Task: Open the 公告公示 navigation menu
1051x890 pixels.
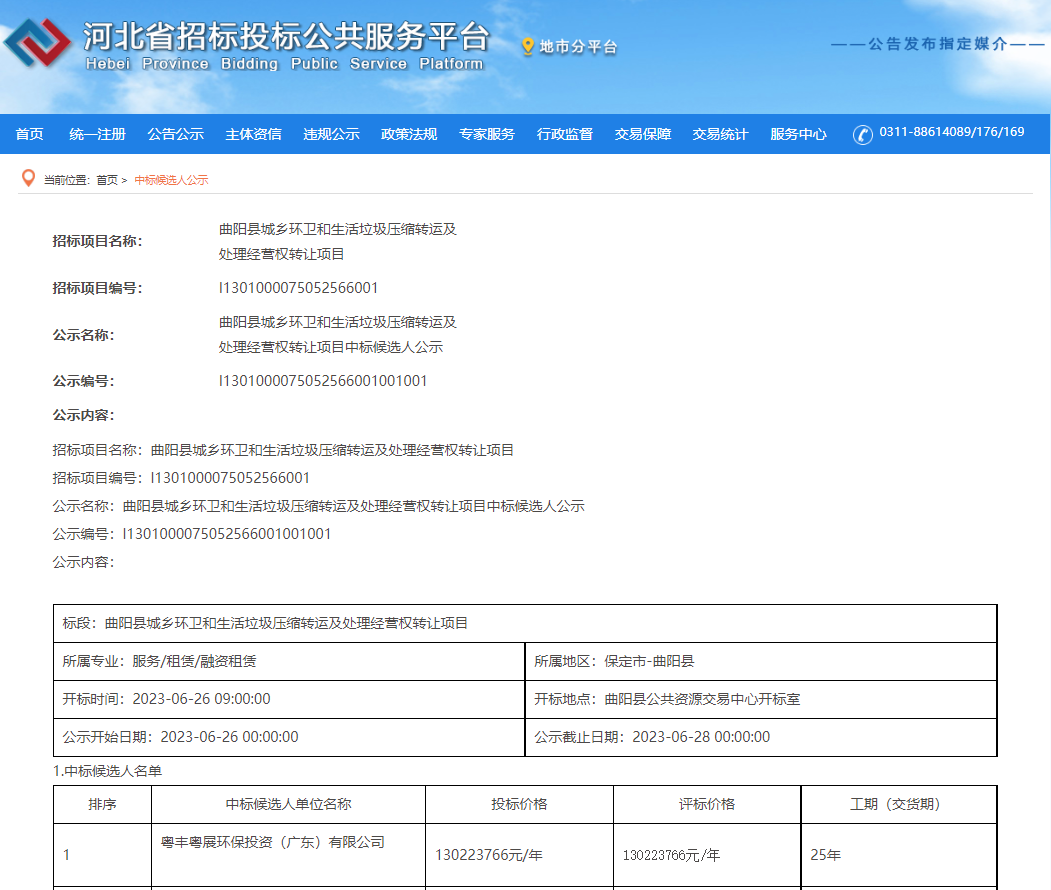Action: (x=175, y=134)
